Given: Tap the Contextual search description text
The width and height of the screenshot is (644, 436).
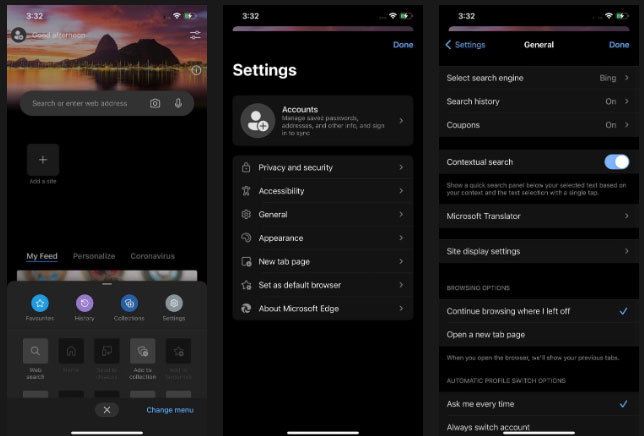Looking at the screenshot, I should [536, 189].
